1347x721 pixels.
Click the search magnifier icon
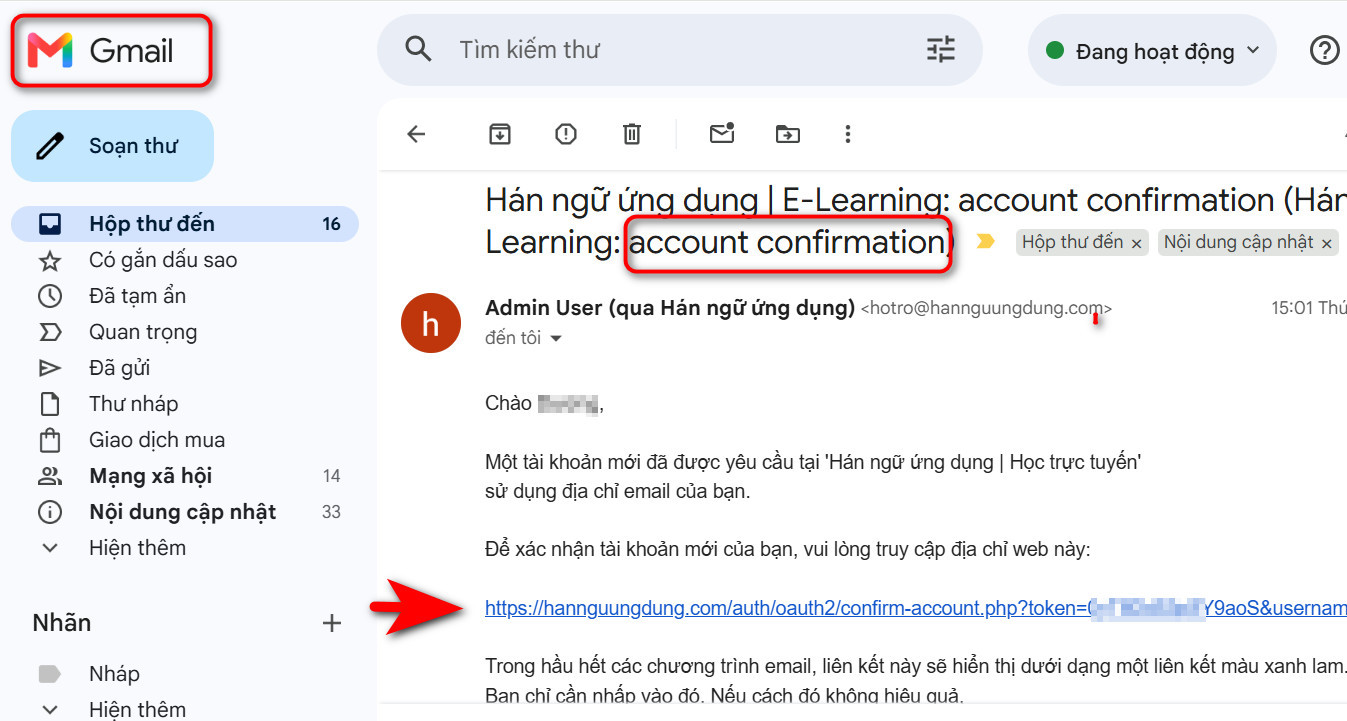click(x=418, y=49)
